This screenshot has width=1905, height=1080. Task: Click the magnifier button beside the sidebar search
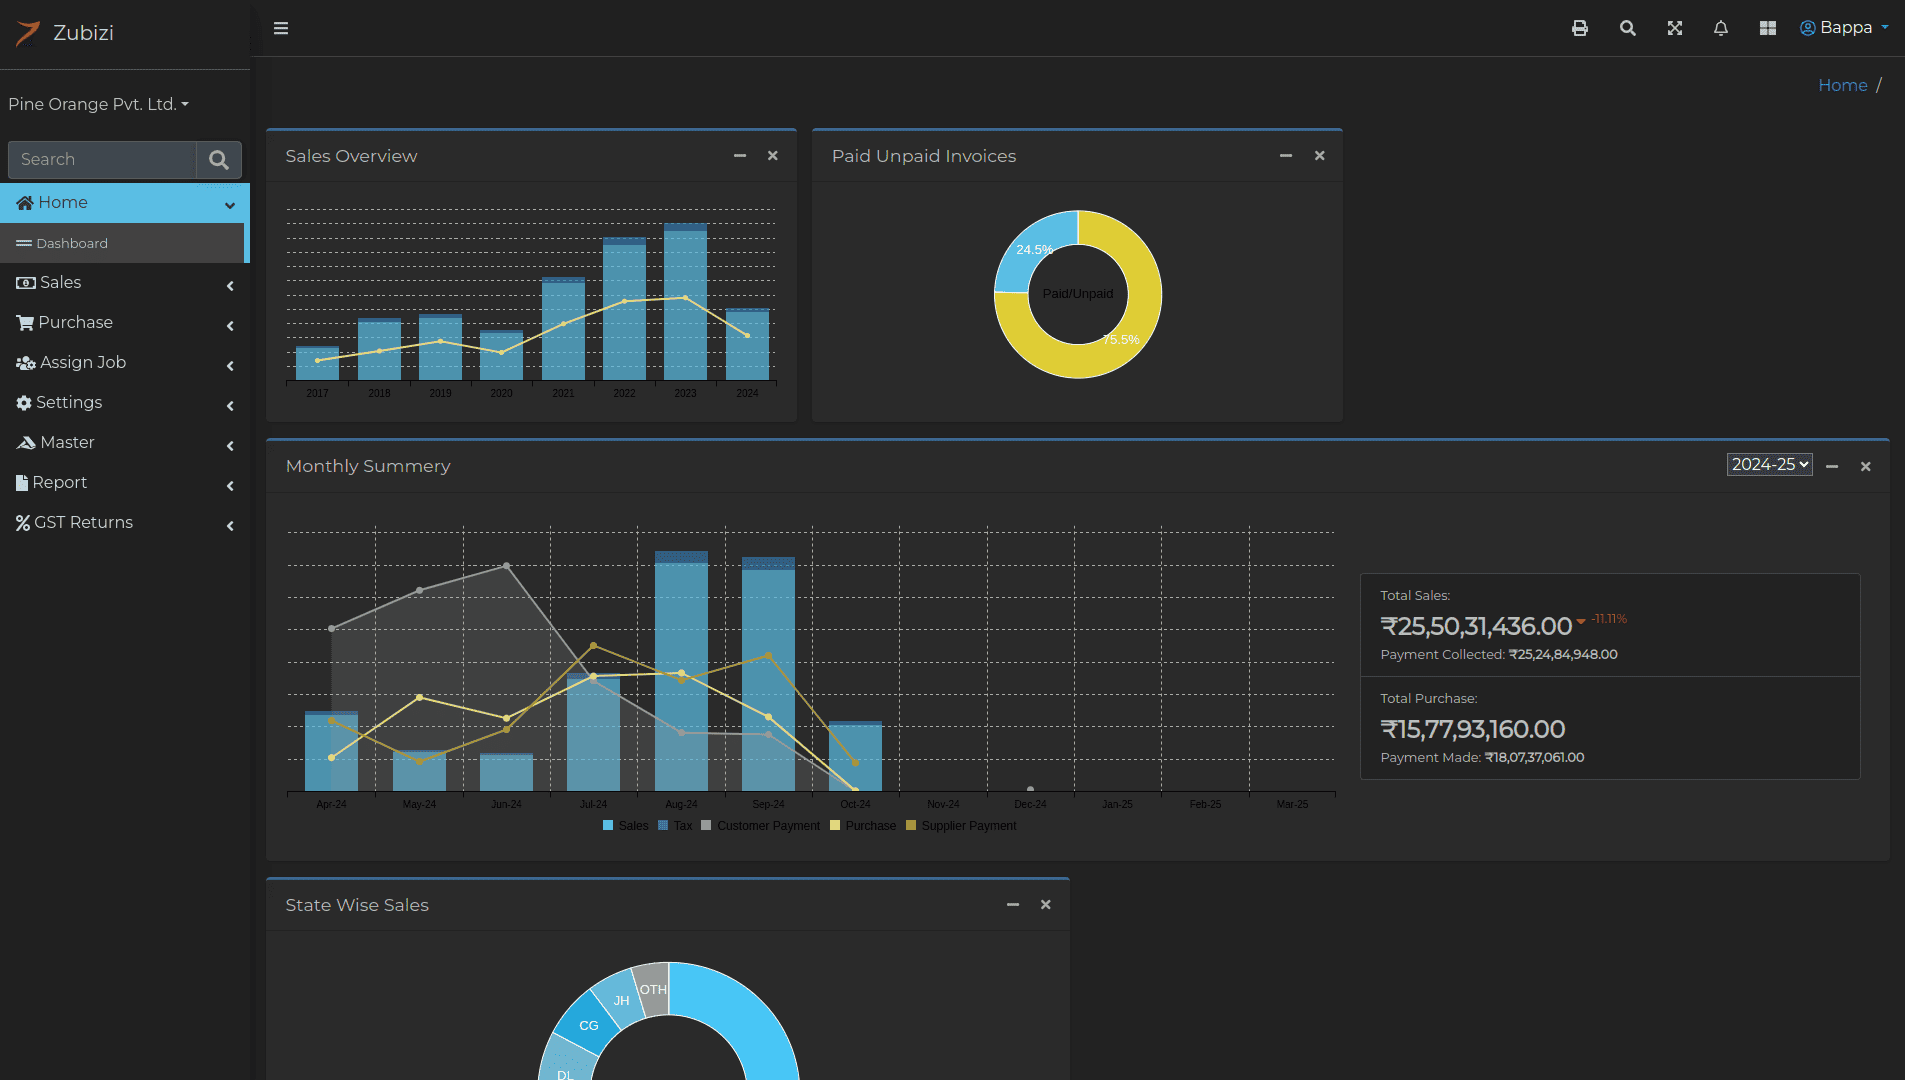218,160
